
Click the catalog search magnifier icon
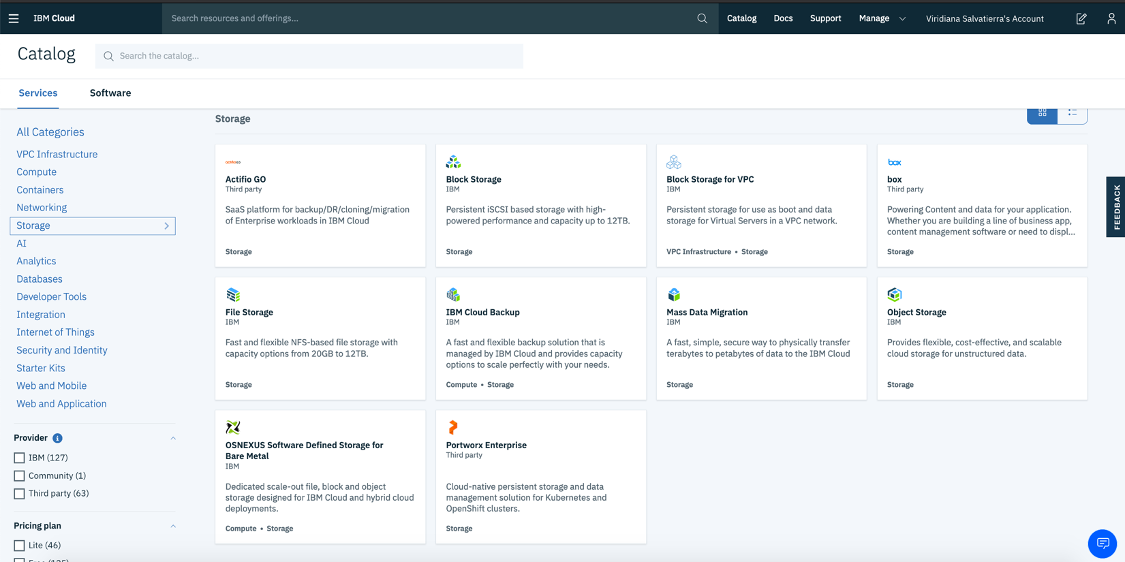click(x=108, y=56)
